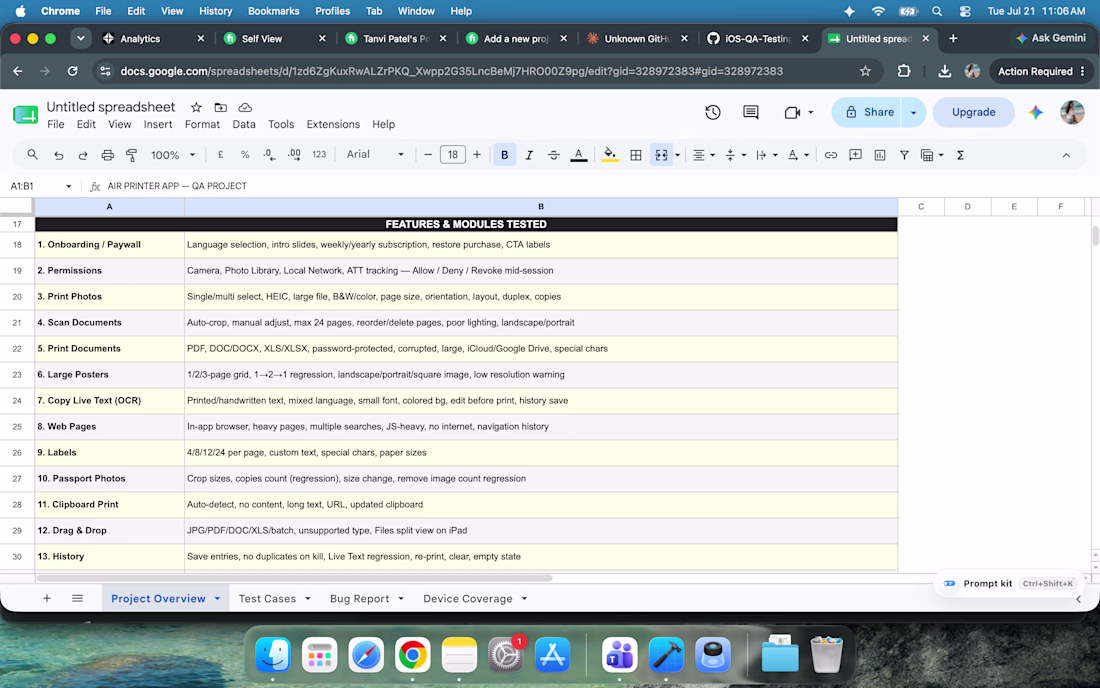Decrease decimal places
This screenshot has height=688, width=1100.
tap(269, 155)
